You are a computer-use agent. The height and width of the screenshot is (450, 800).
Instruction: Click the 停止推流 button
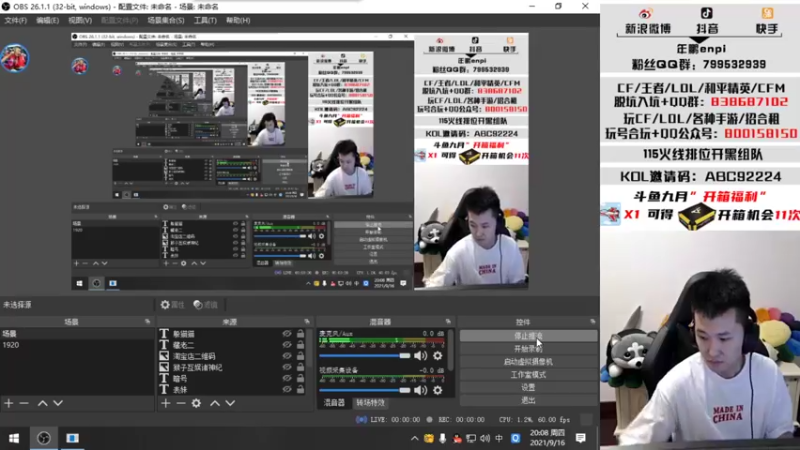tap(528, 336)
